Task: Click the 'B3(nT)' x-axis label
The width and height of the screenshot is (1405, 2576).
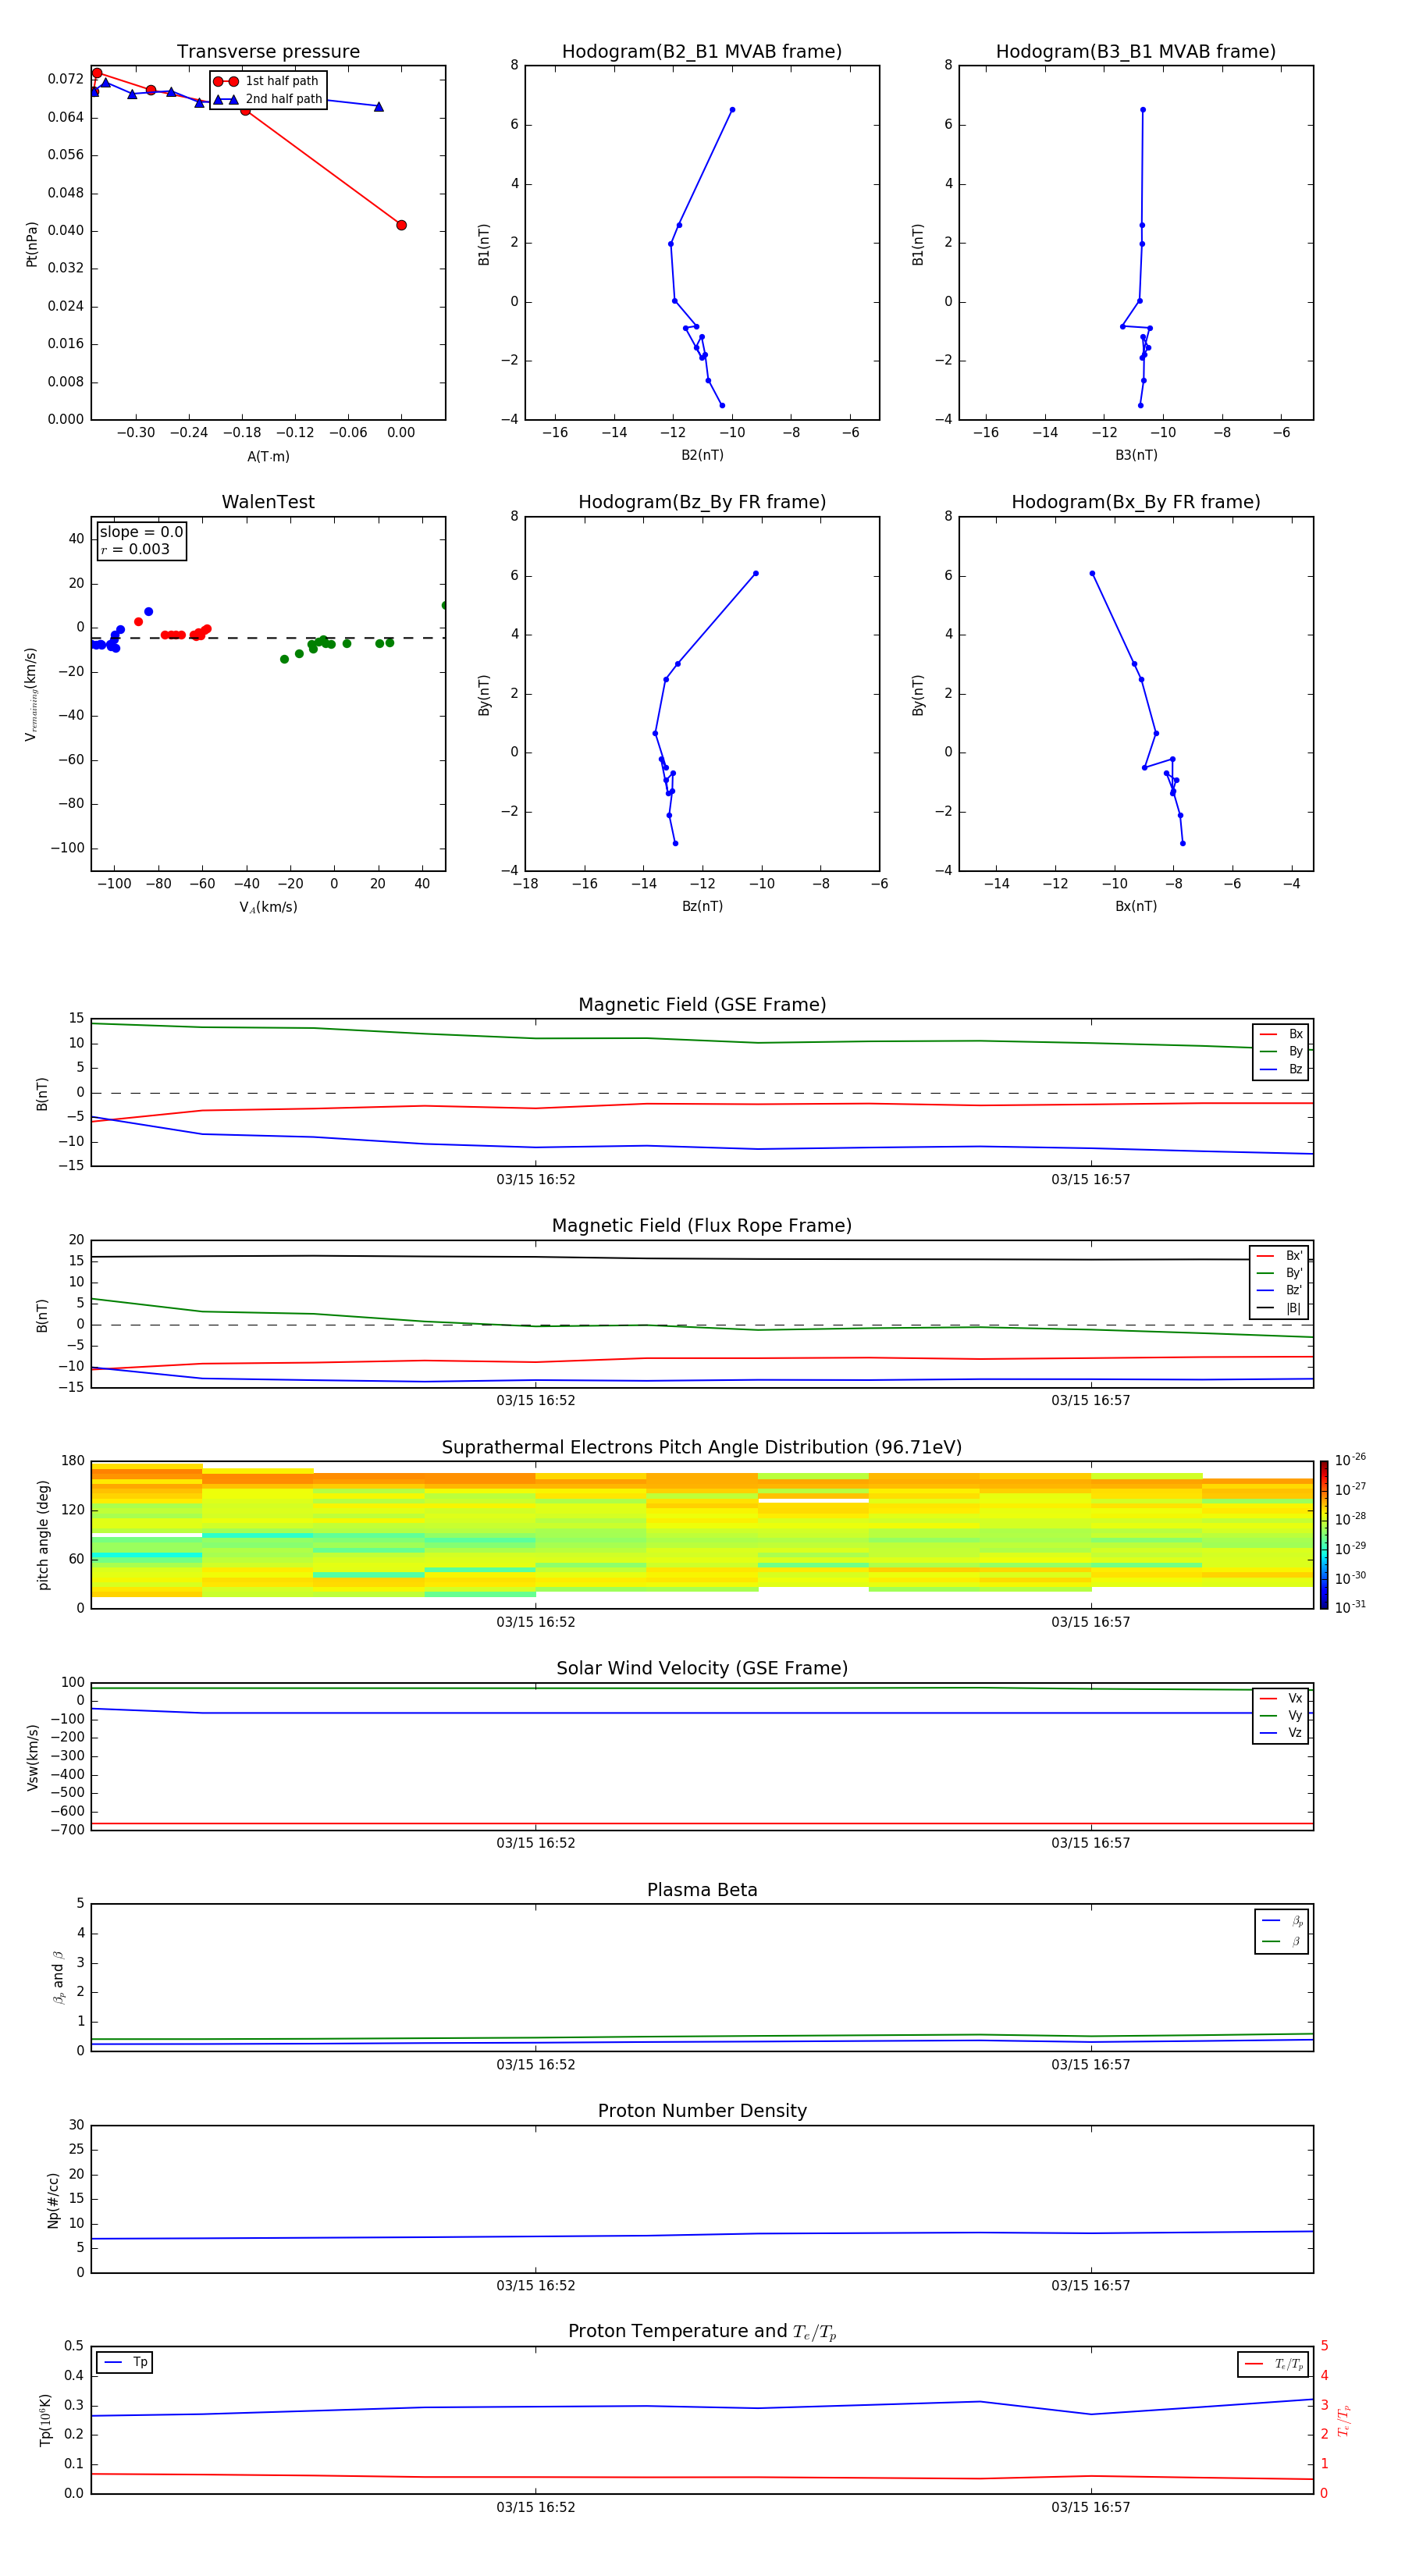Action: pyautogui.click(x=1136, y=455)
